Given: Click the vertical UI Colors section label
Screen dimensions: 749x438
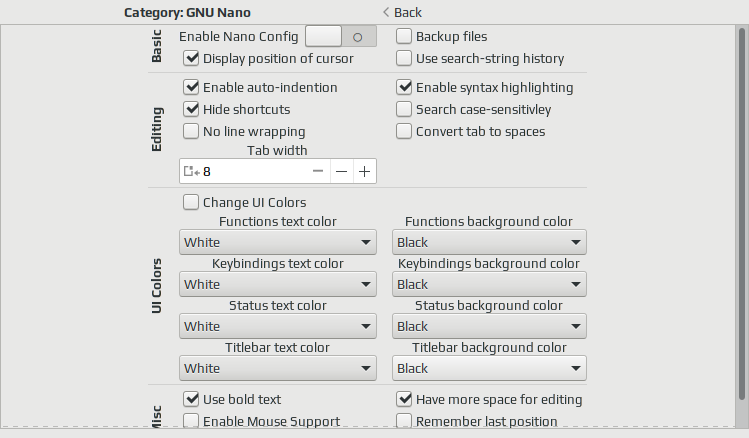Looking at the screenshot, I should click(x=156, y=286).
